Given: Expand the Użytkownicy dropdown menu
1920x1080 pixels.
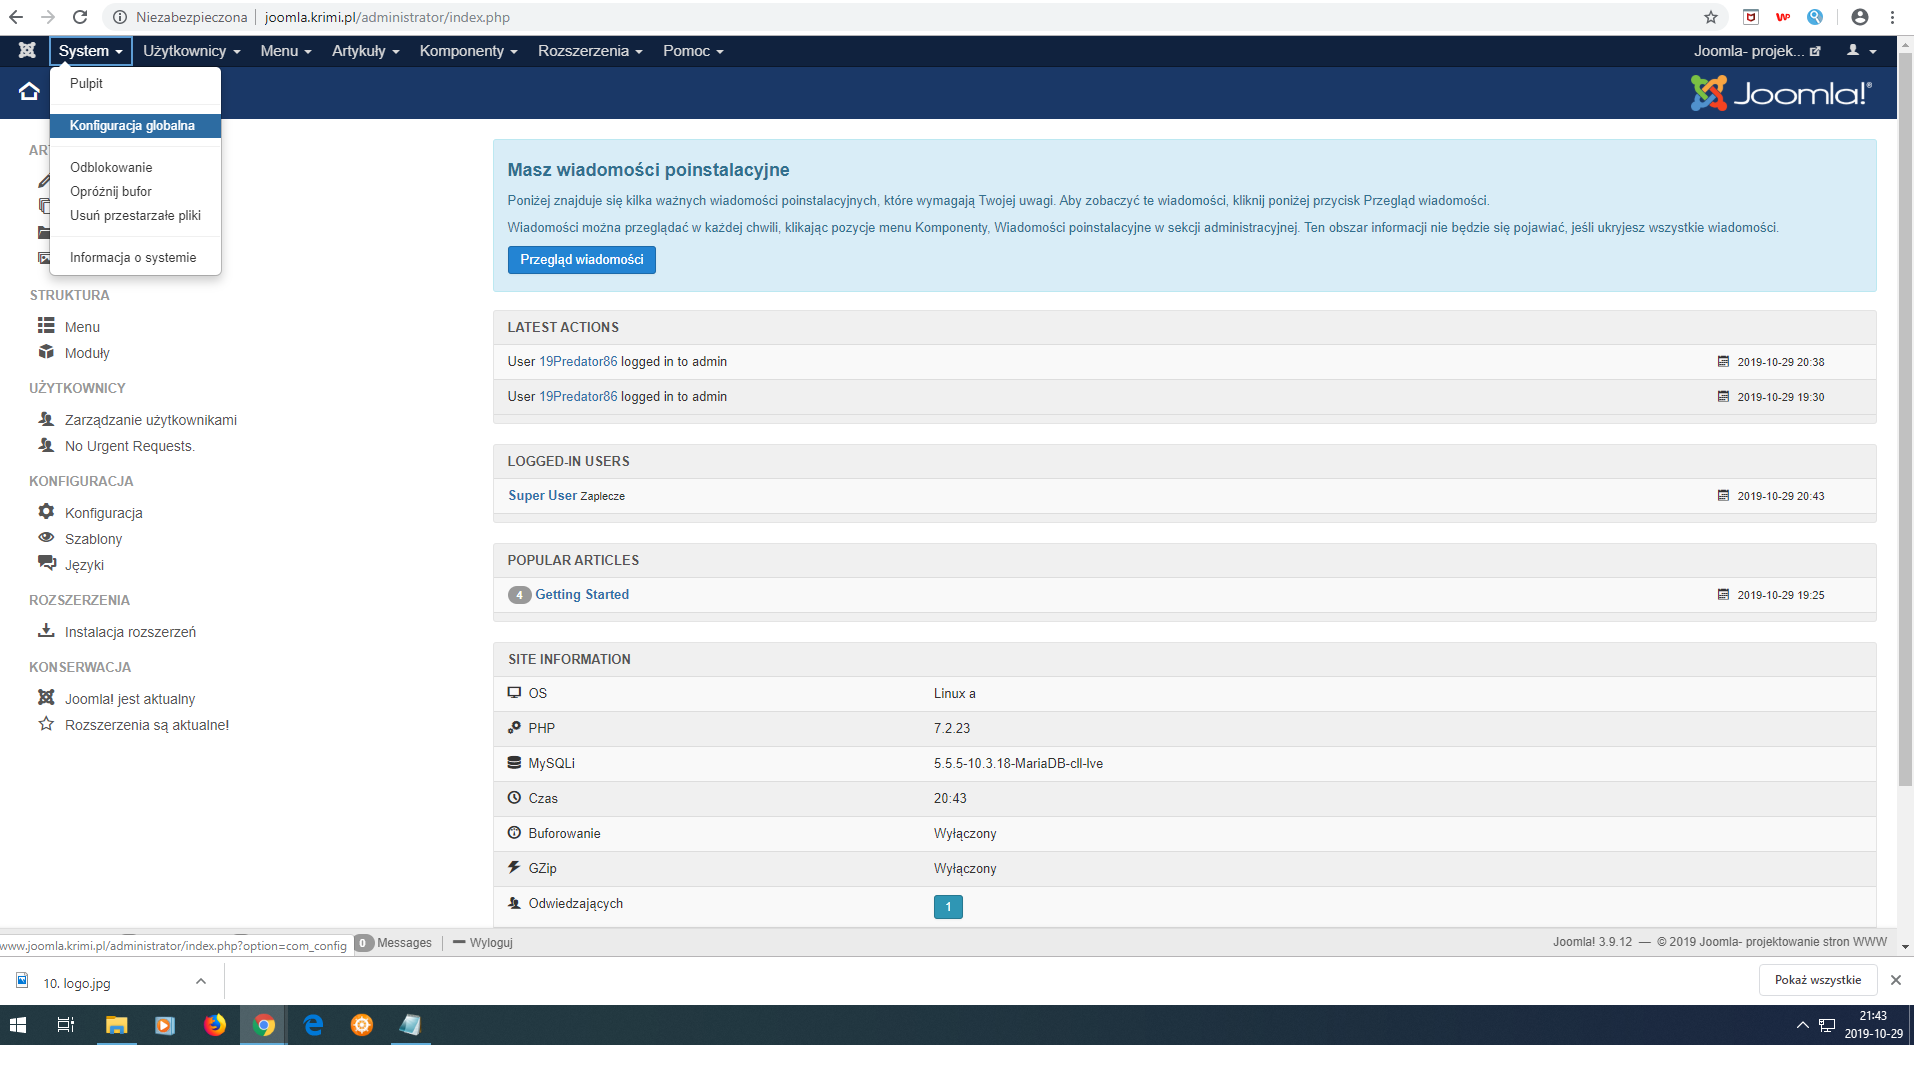Looking at the screenshot, I should coord(191,51).
